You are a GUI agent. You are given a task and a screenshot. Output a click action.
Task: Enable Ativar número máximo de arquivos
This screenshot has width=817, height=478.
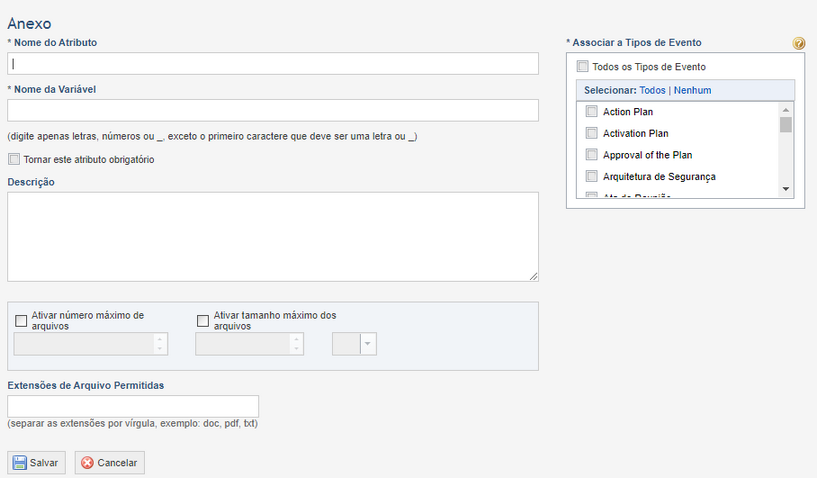(x=21, y=321)
